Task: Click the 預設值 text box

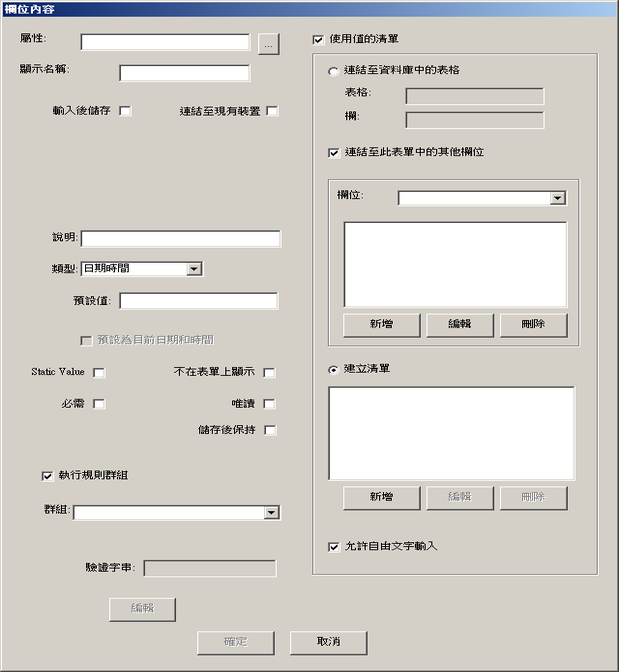Action: (x=198, y=301)
